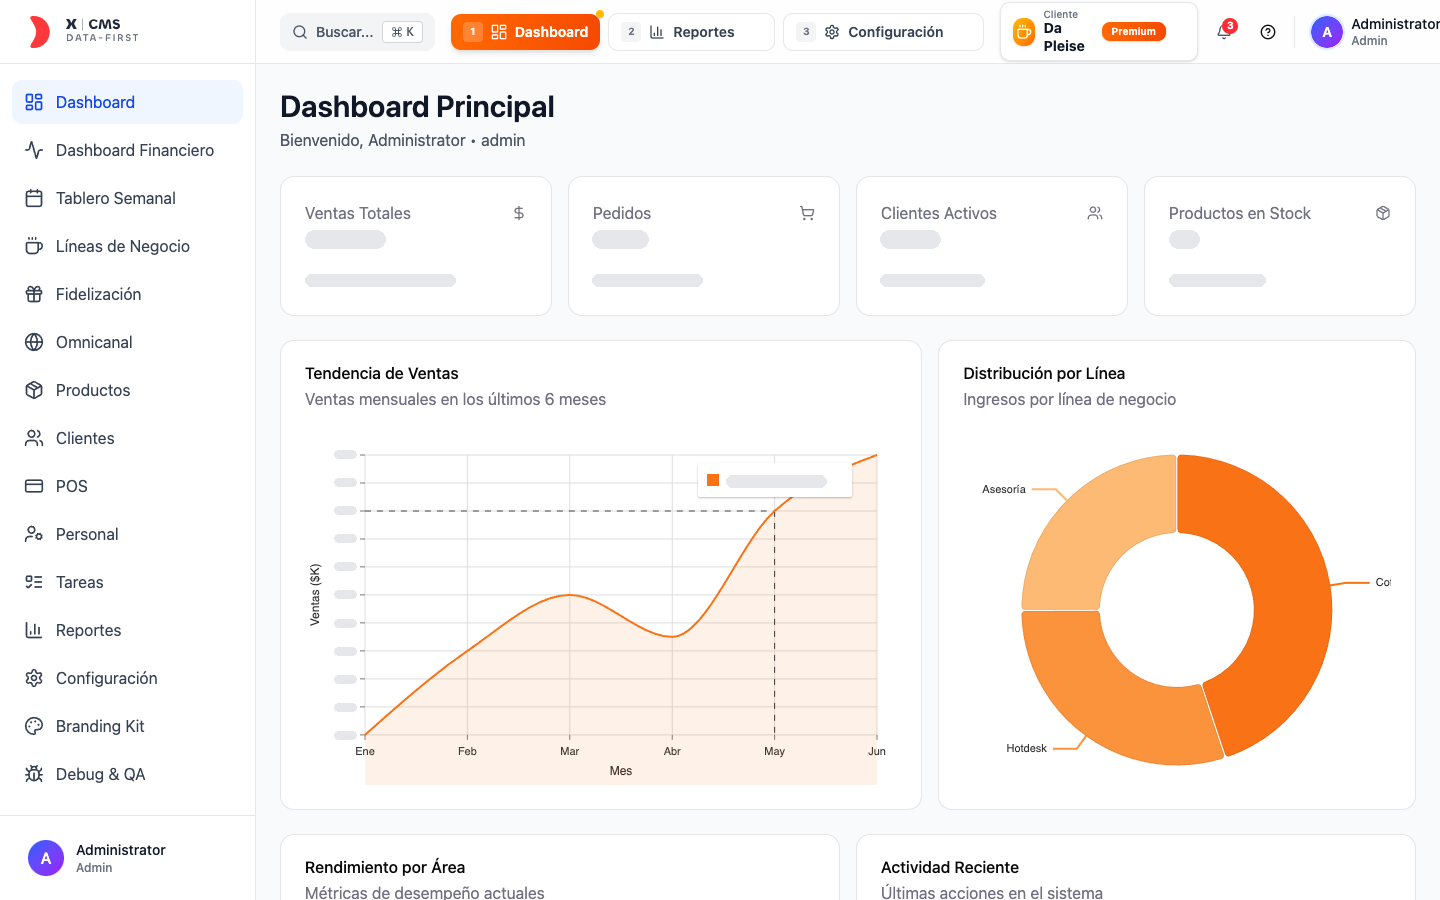The width and height of the screenshot is (1440, 900).
Task: Click the Branding Kit palette icon
Action: (x=34, y=726)
